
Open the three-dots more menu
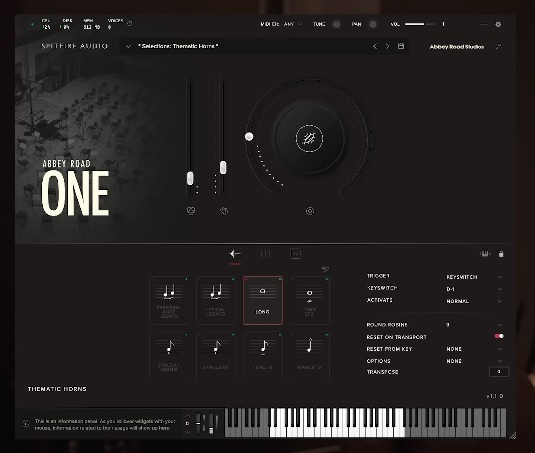[483, 24]
